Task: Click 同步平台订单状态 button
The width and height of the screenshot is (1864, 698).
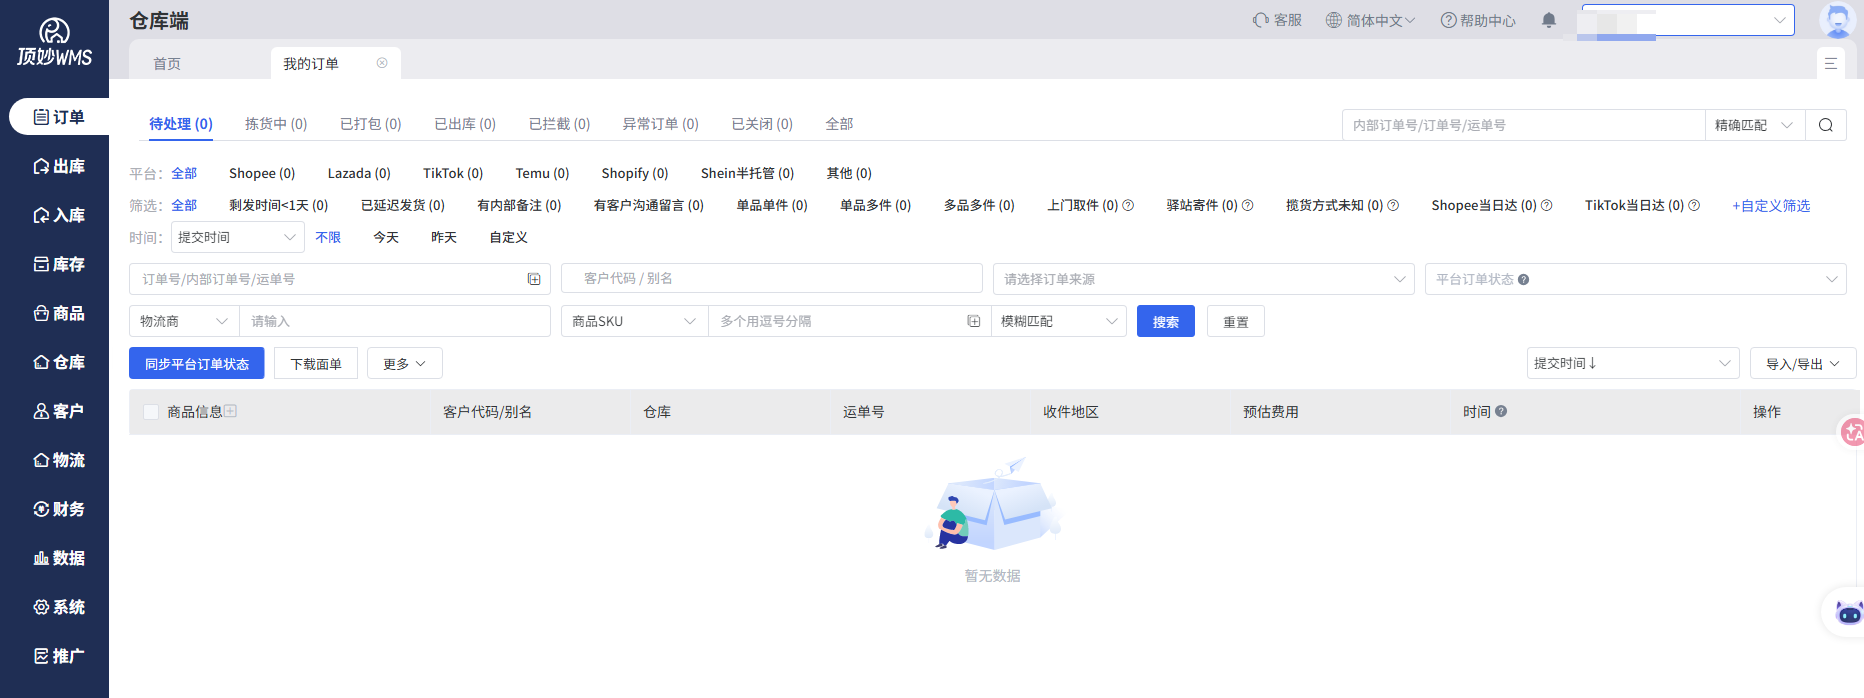Action: [x=197, y=364]
